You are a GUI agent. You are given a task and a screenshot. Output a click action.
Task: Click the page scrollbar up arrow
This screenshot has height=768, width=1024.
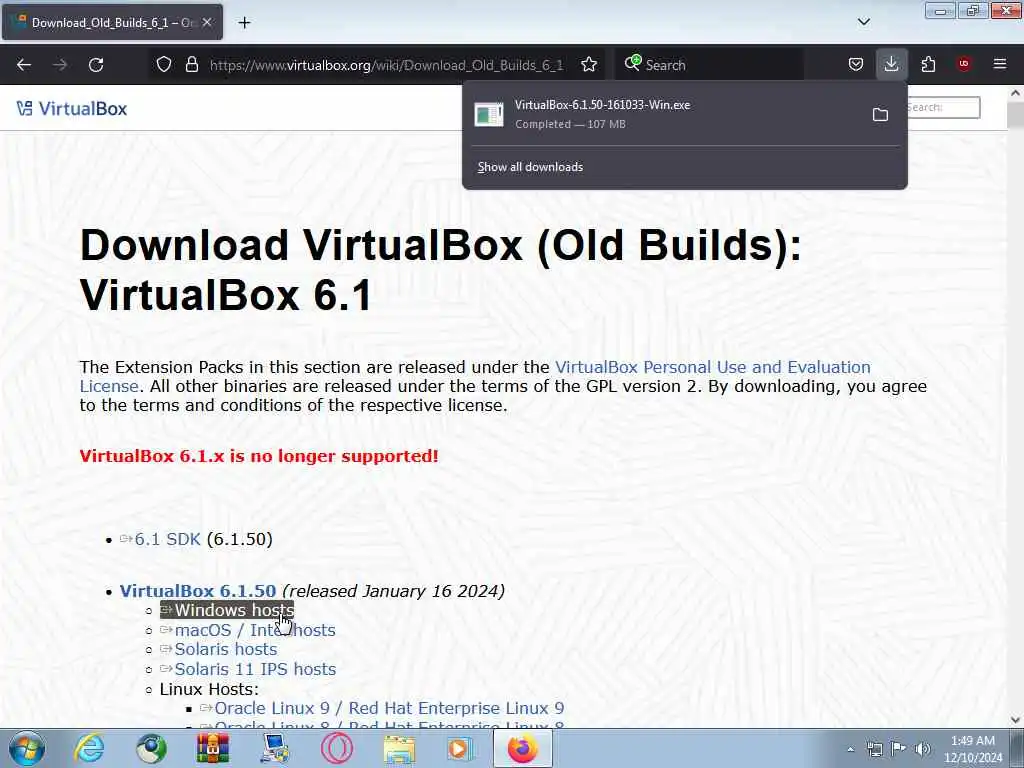pos(1015,93)
